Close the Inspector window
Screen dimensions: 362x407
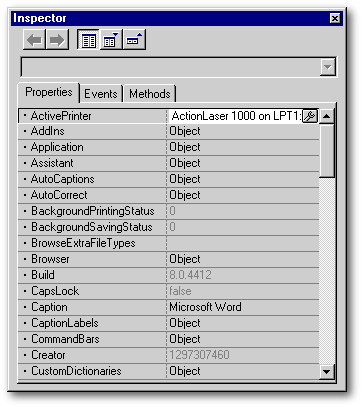tap(335, 18)
